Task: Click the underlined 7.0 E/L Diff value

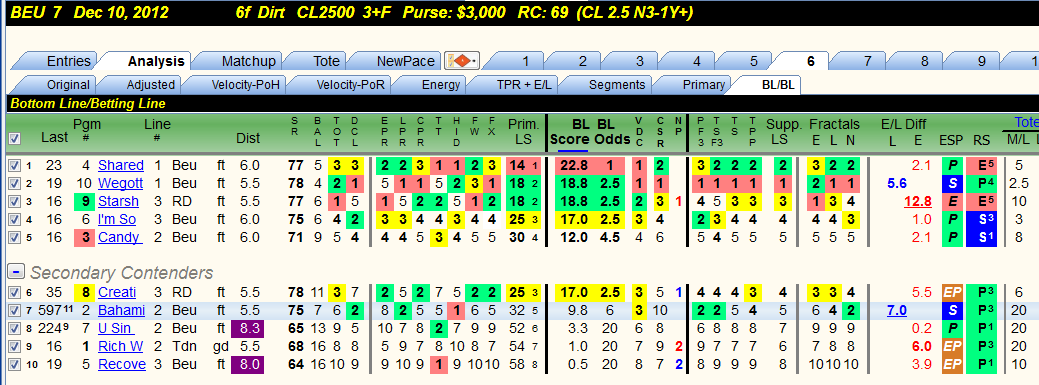Action: pyautogui.click(x=897, y=310)
